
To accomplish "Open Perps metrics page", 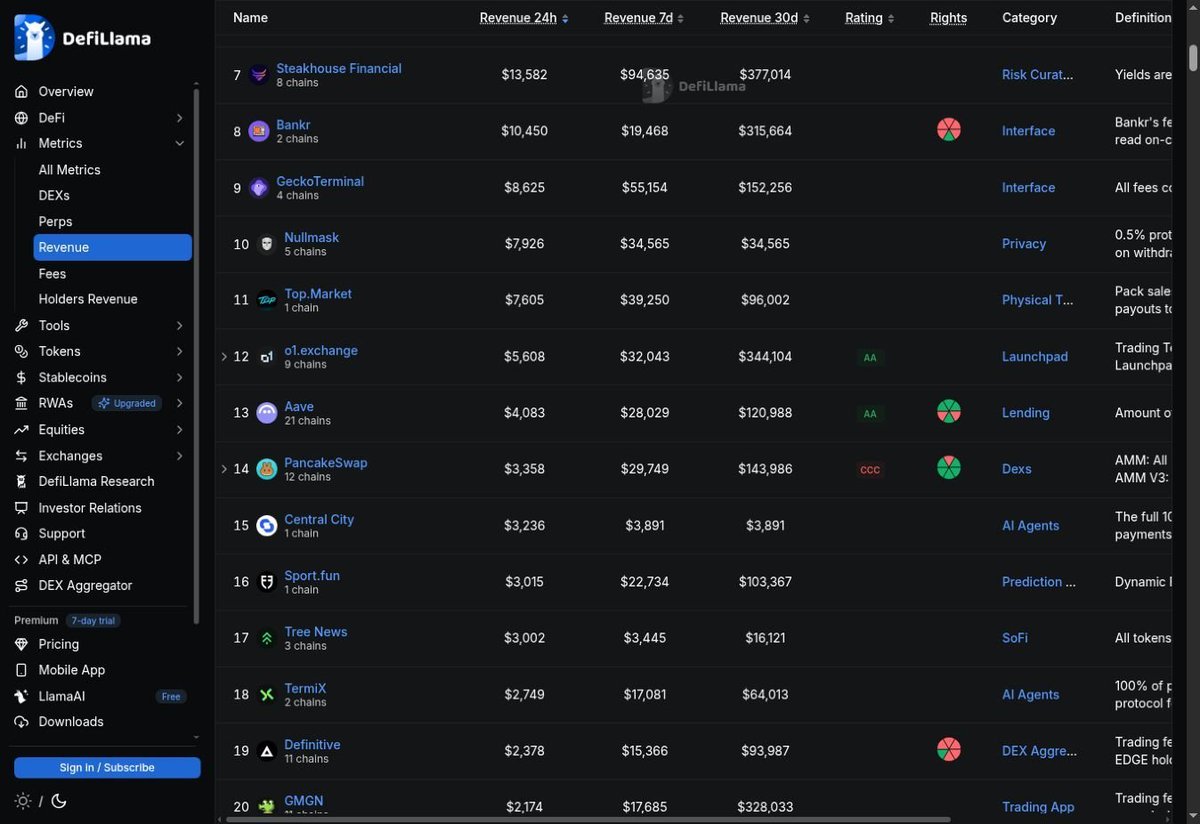I will (x=55, y=222).
